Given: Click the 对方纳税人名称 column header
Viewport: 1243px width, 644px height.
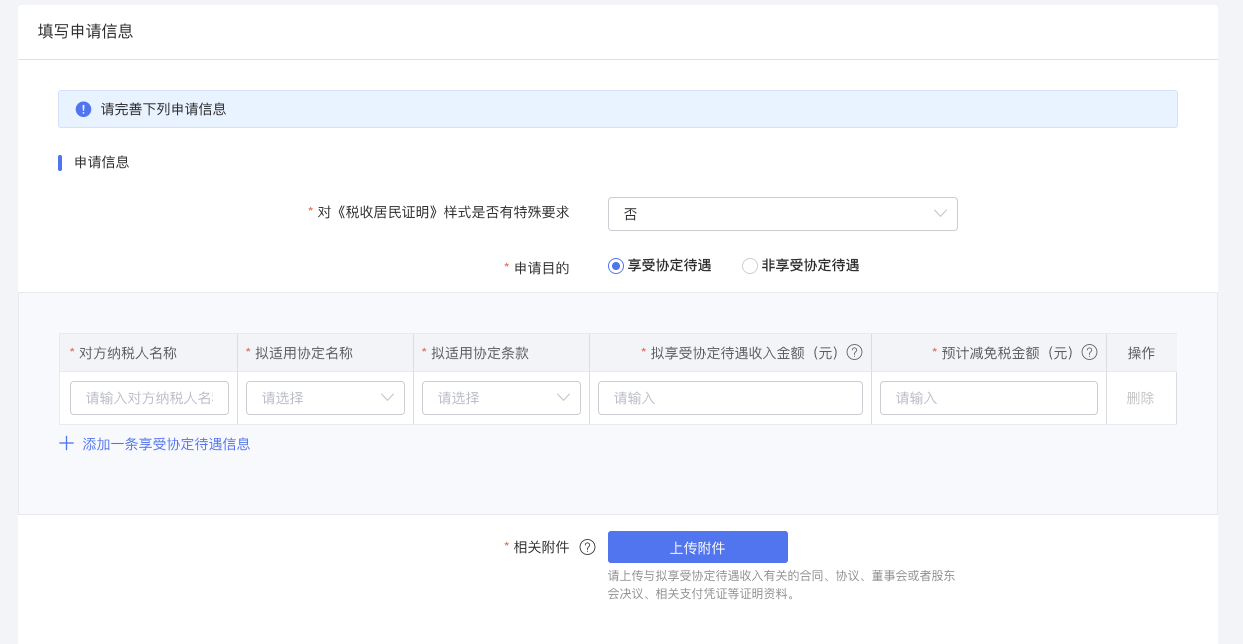Looking at the screenshot, I should [148, 353].
